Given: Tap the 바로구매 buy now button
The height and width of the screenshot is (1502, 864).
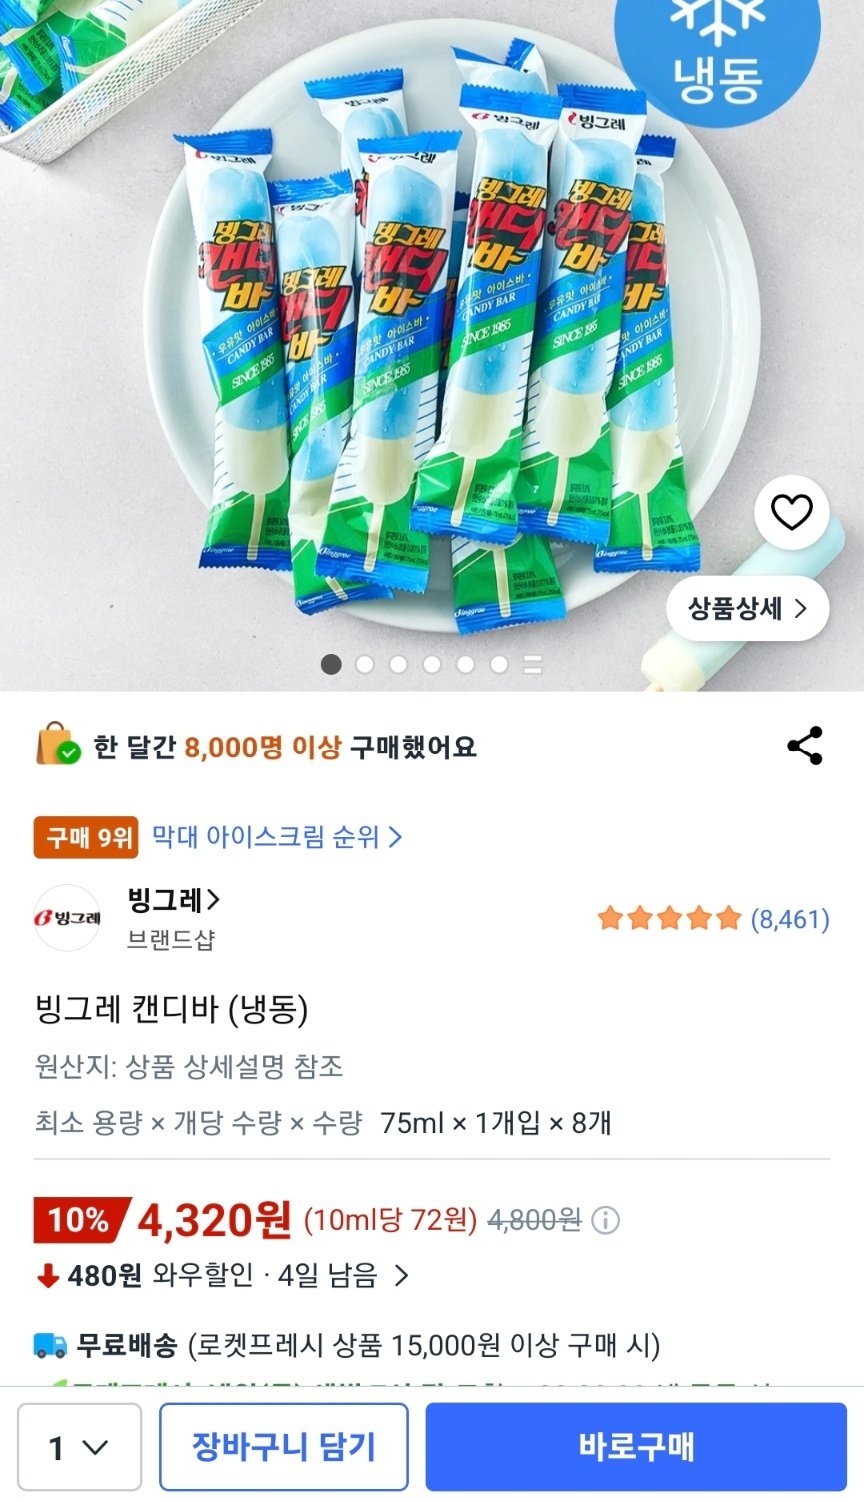Looking at the screenshot, I should point(636,1447).
